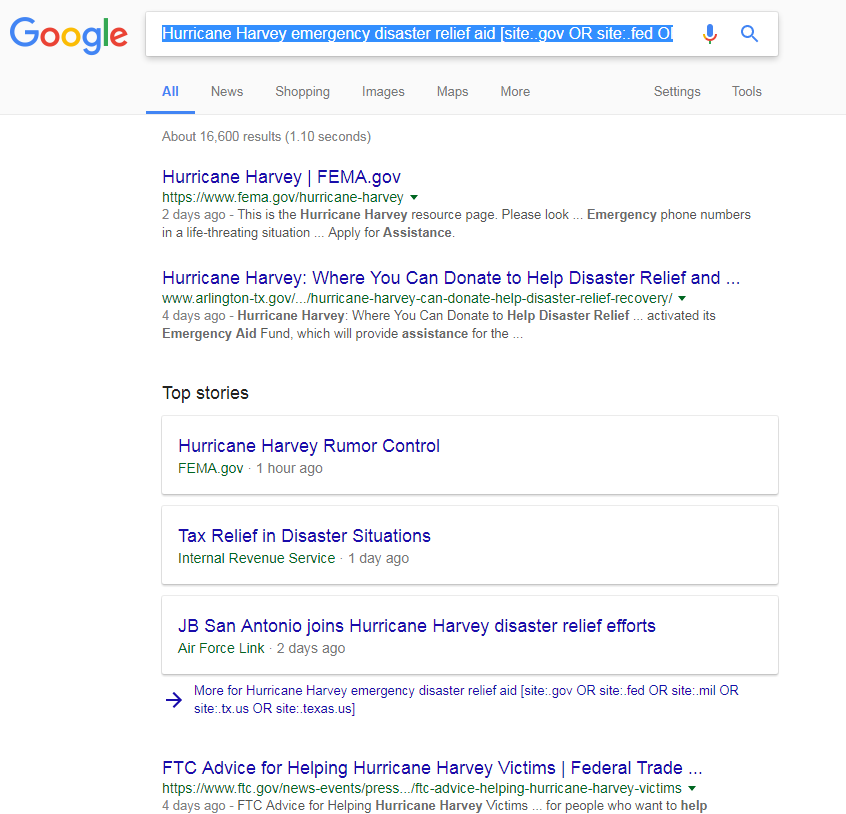Click the fema.gov/hurricane-harvey green URL
This screenshot has height=814, width=846.
point(283,197)
